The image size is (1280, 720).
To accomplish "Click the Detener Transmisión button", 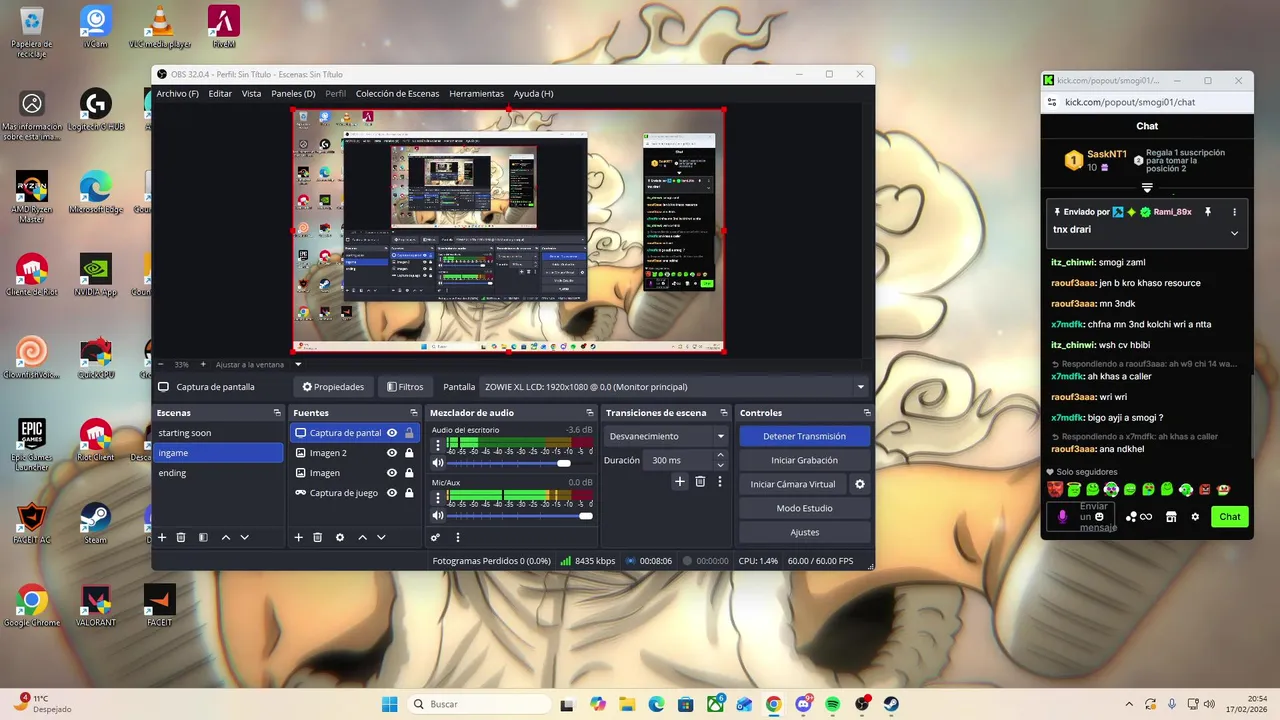I will [804, 436].
